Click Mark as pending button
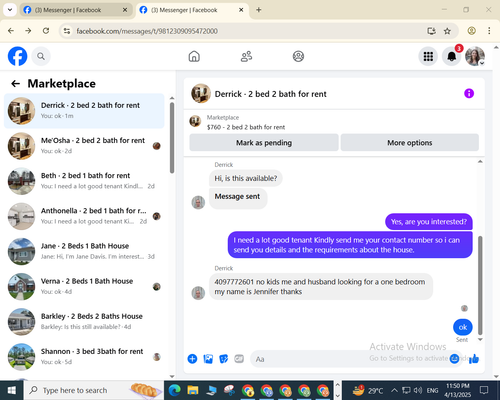 click(264, 143)
